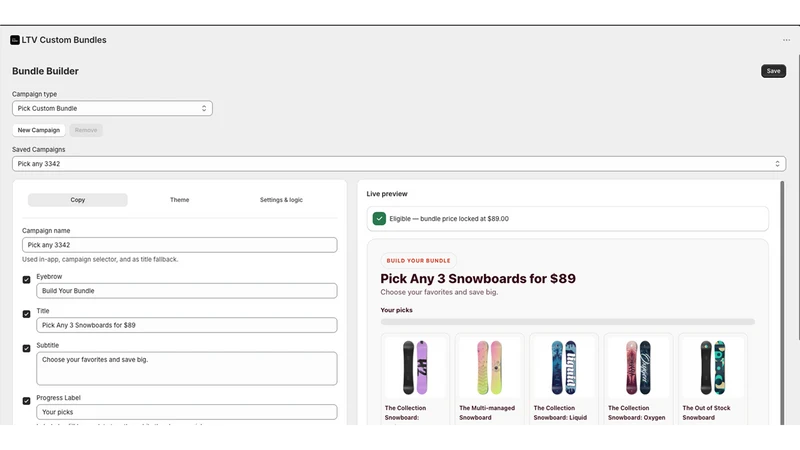Viewport: 800px width, 450px height.
Task: Click the Title input field
Action: coord(187,325)
